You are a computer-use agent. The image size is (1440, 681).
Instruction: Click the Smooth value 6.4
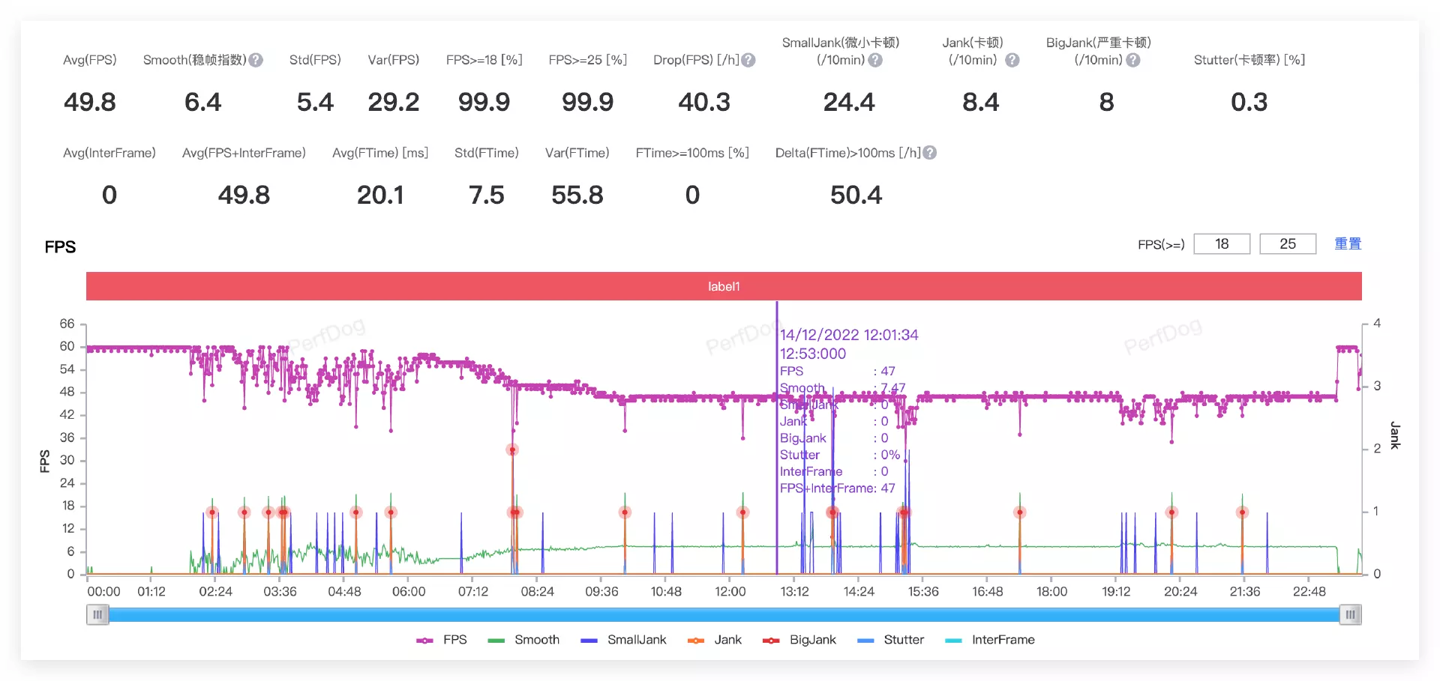pos(203,102)
